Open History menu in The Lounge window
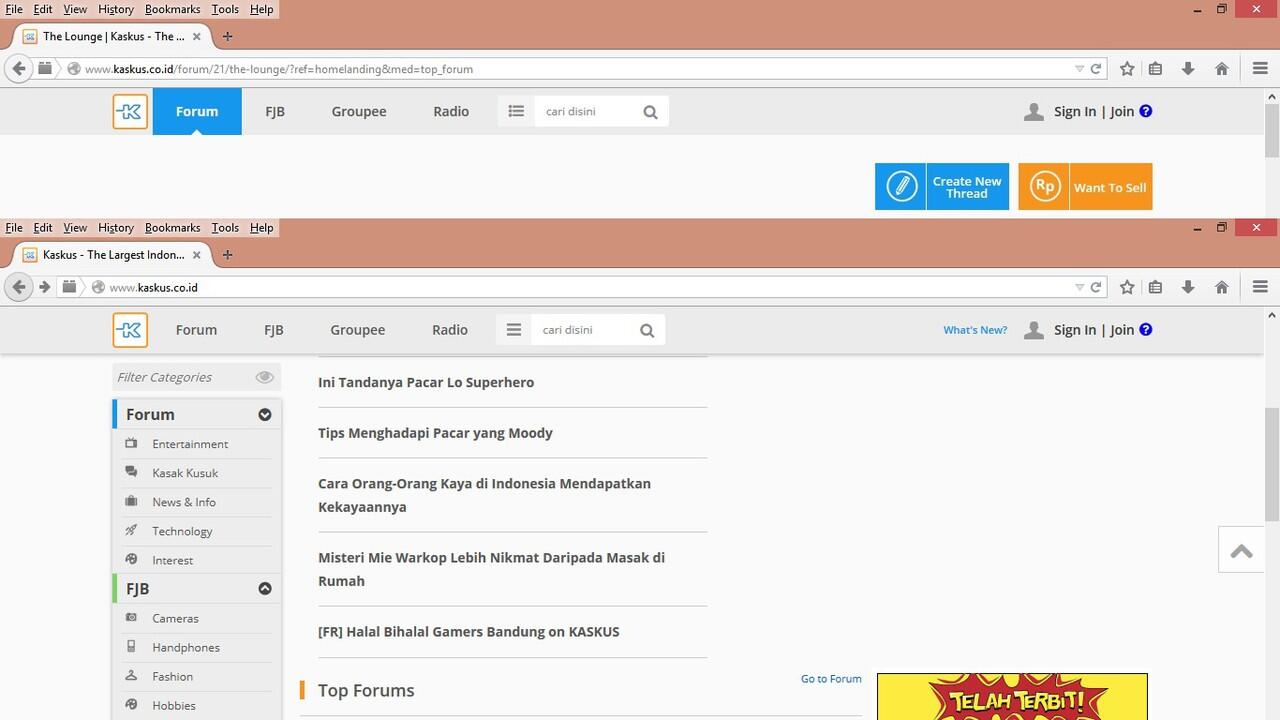 [x=116, y=9]
